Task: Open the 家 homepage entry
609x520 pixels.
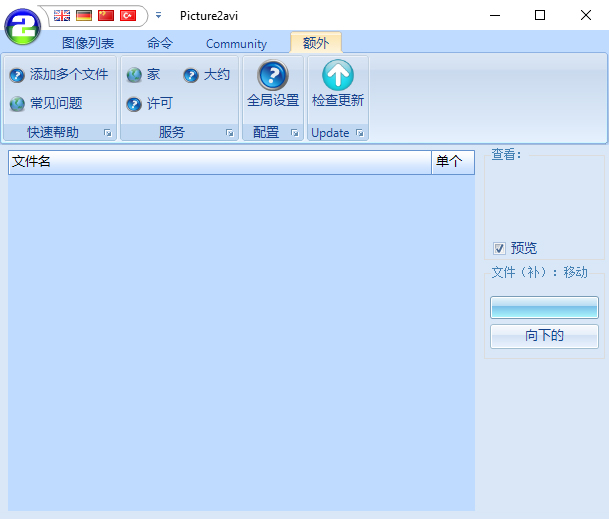Action: [153, 75]
